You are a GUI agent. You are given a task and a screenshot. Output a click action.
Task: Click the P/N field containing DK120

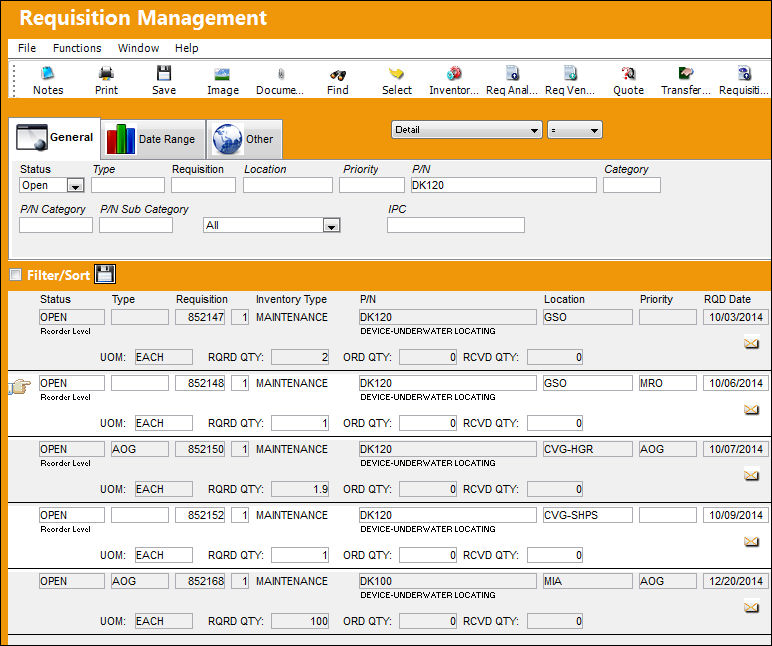pos(504,185)
